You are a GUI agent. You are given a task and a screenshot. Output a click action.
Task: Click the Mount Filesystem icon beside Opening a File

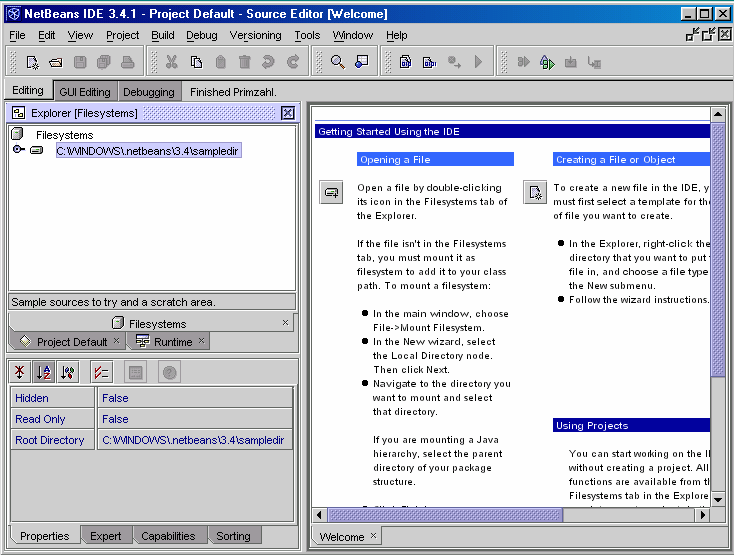click(x=331, y=192)
